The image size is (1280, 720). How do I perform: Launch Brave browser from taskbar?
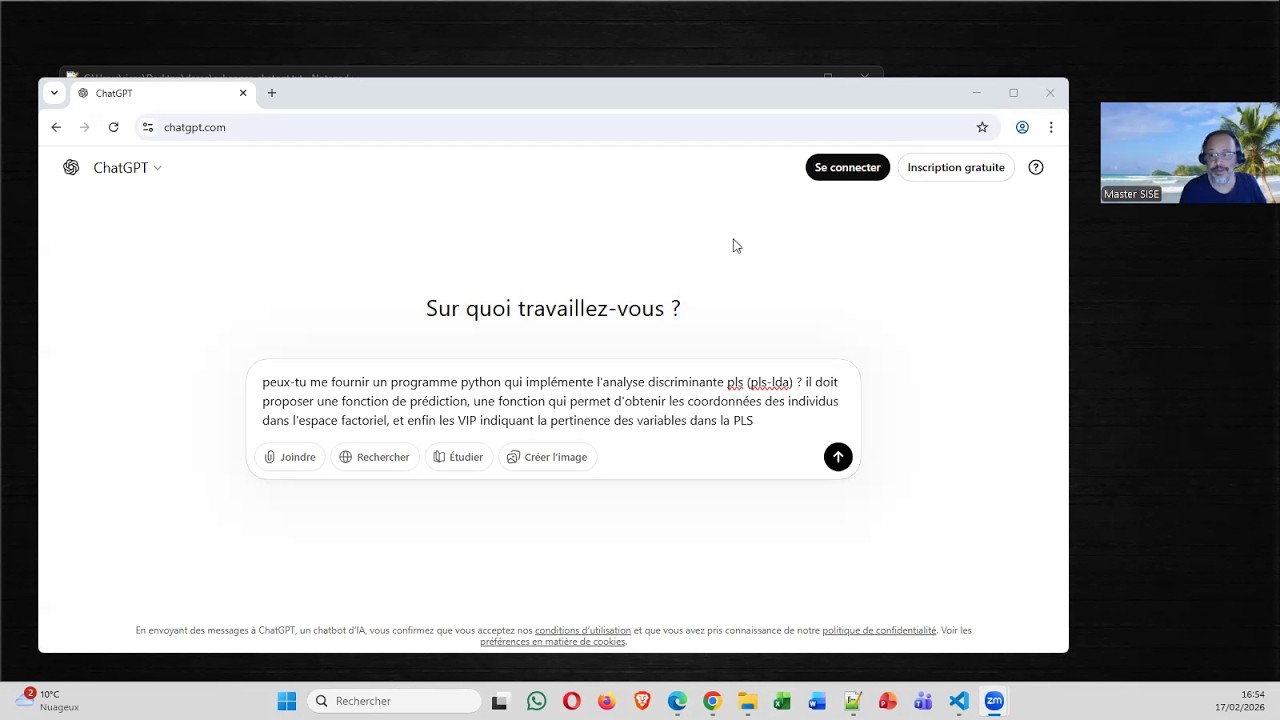point(642,701)
